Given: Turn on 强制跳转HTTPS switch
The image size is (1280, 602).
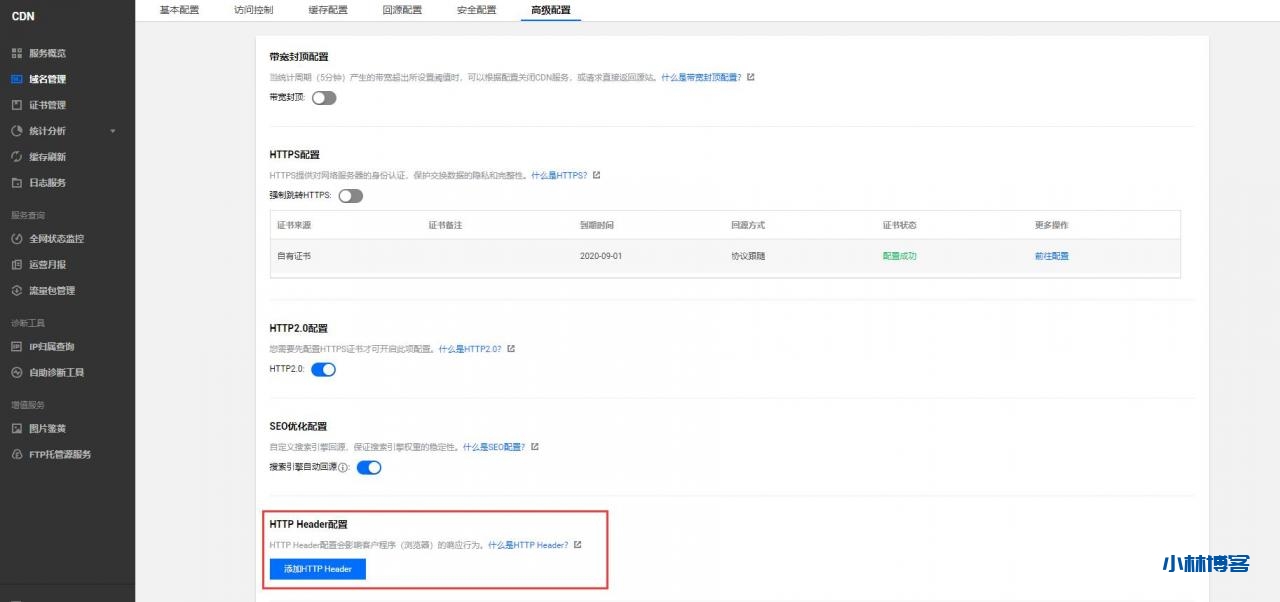Looking at the screenshot, I should click(350, 196).
